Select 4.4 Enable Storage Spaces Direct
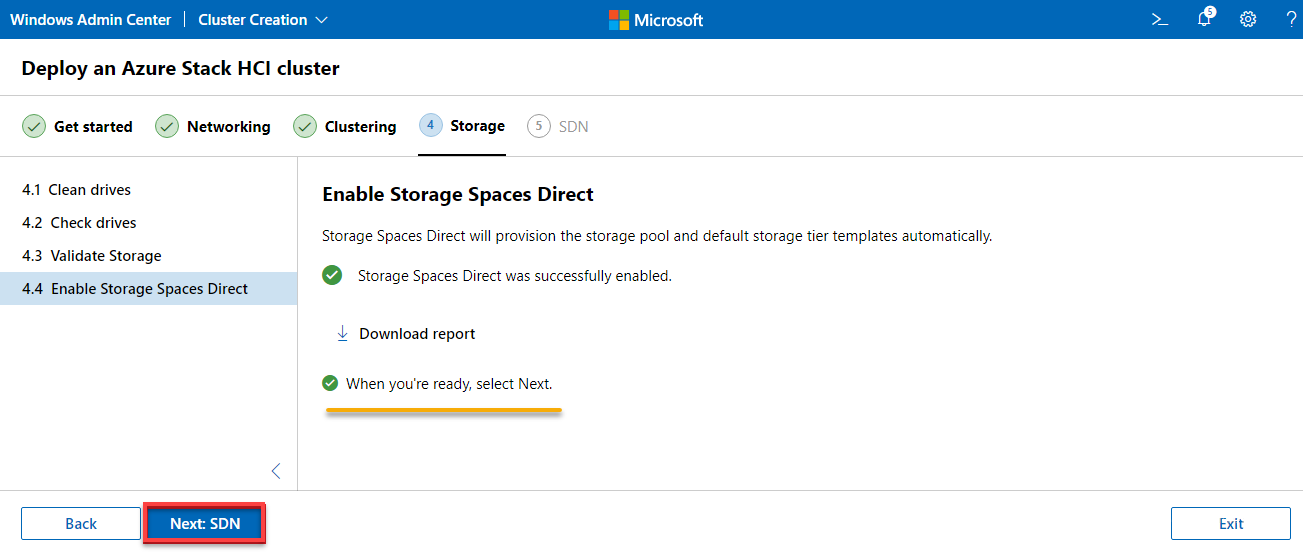1303x556 pixels. [148, 289]
